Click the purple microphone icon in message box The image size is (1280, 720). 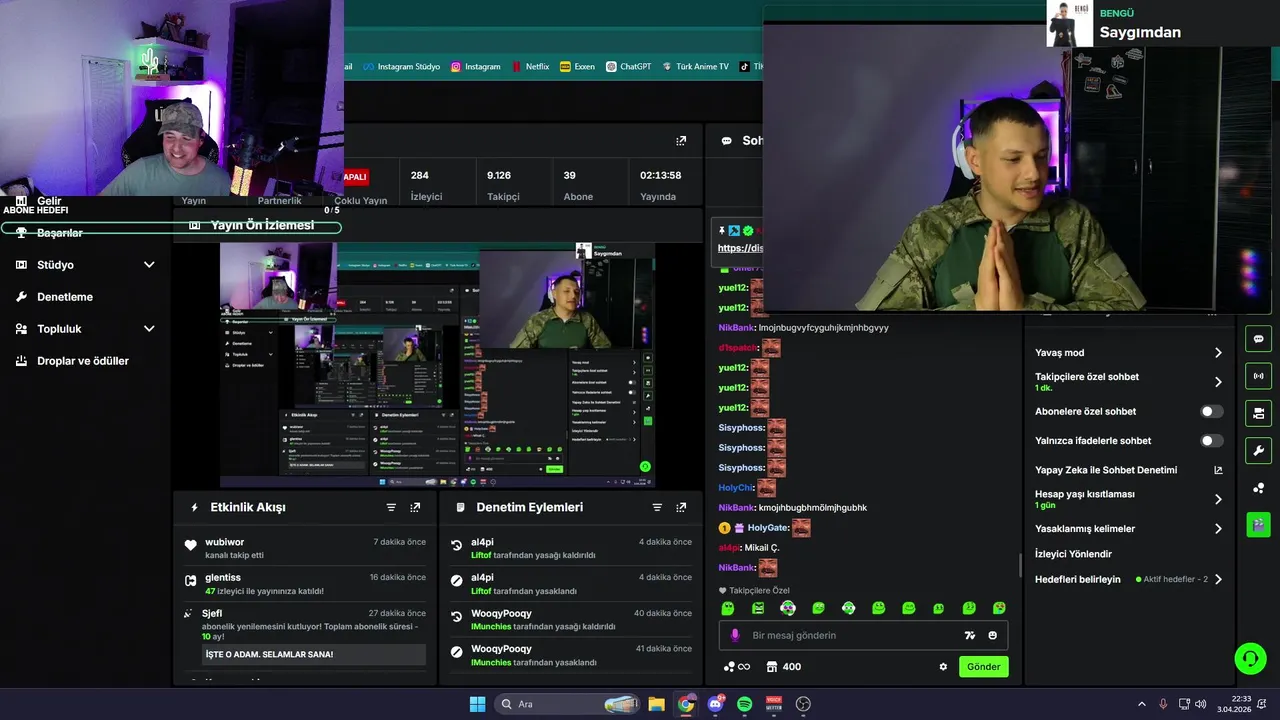click(735, 635)
